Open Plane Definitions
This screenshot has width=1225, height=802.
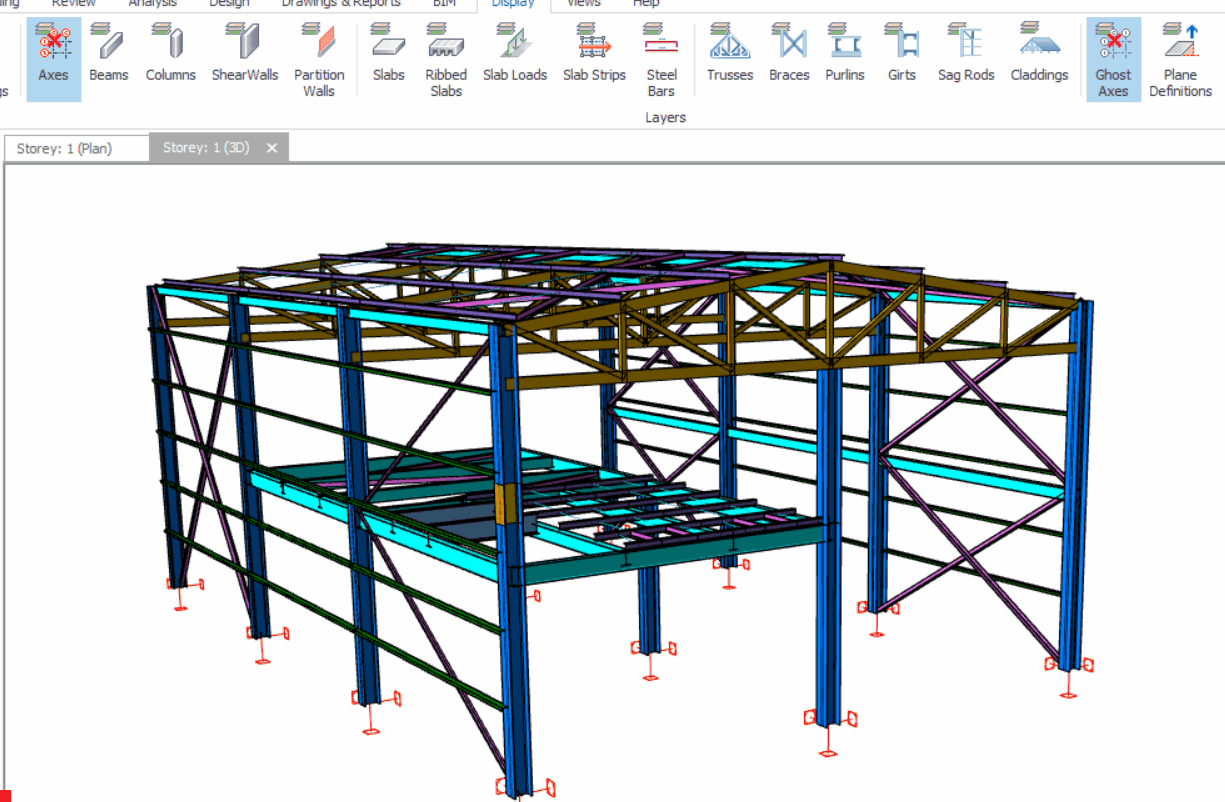coord(1180,58)
